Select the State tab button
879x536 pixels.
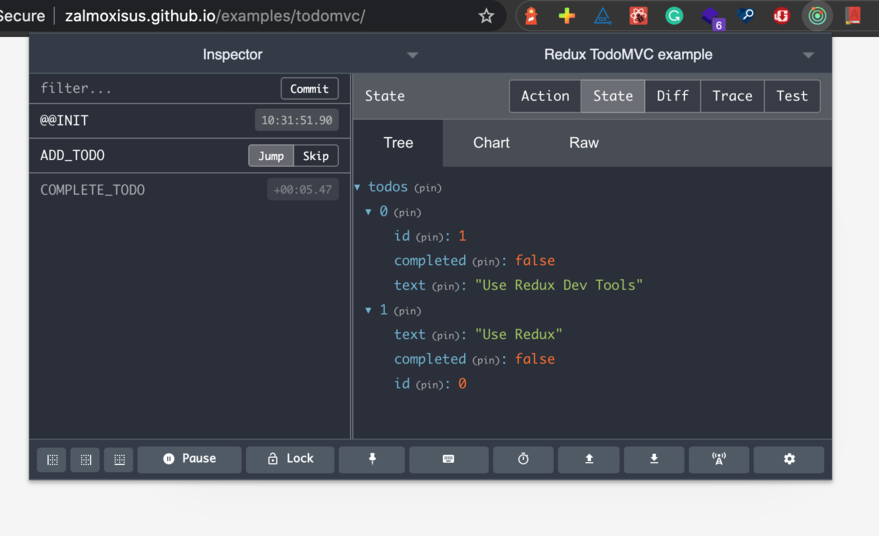(x=613, y=96)
